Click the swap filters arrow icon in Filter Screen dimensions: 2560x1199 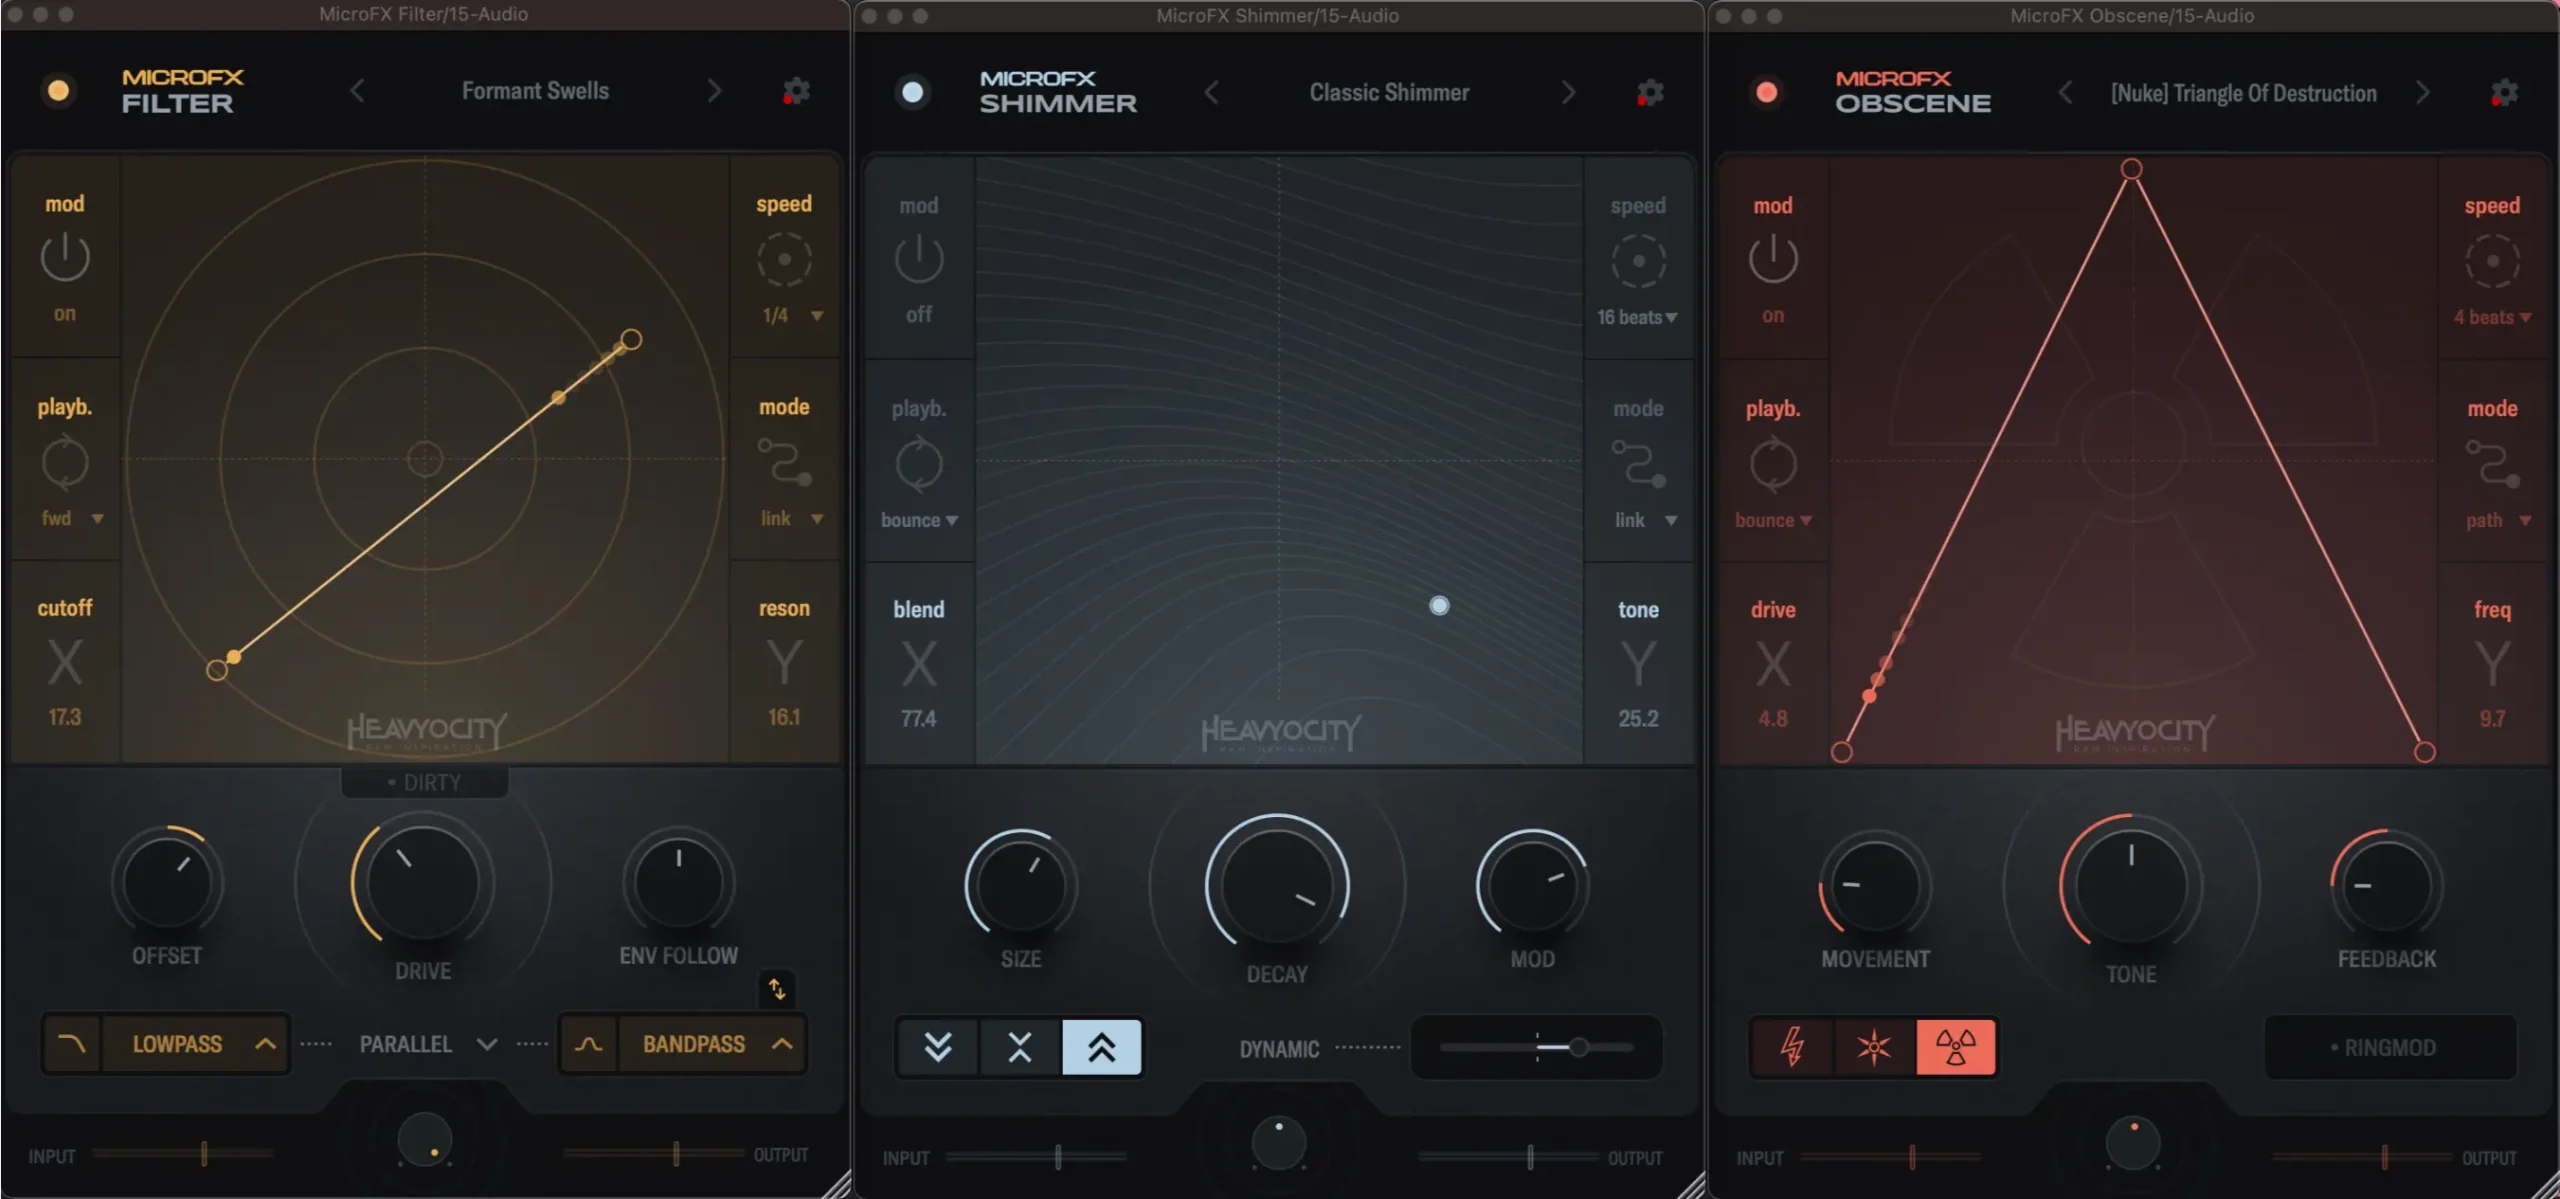coord(777,990)
